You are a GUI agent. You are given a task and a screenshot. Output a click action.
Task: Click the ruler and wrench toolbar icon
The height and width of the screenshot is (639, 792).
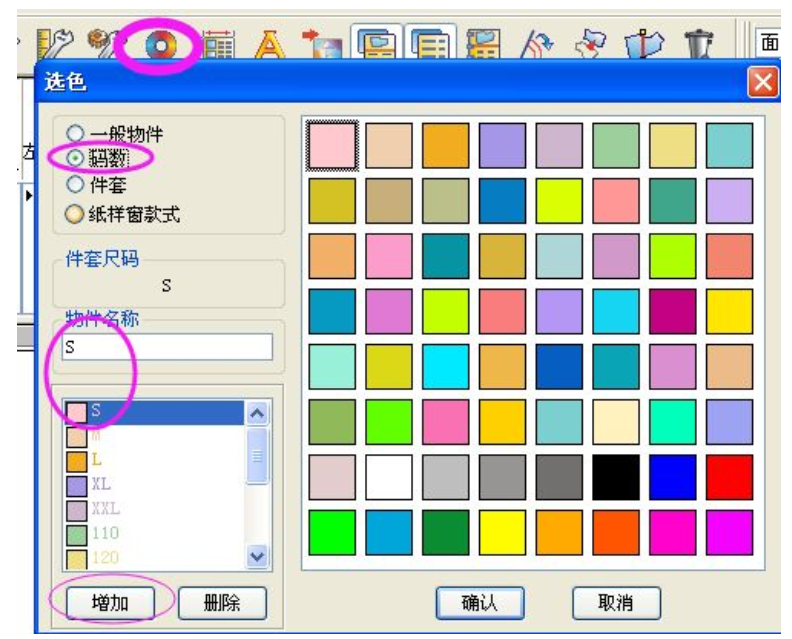click(55, 44)
